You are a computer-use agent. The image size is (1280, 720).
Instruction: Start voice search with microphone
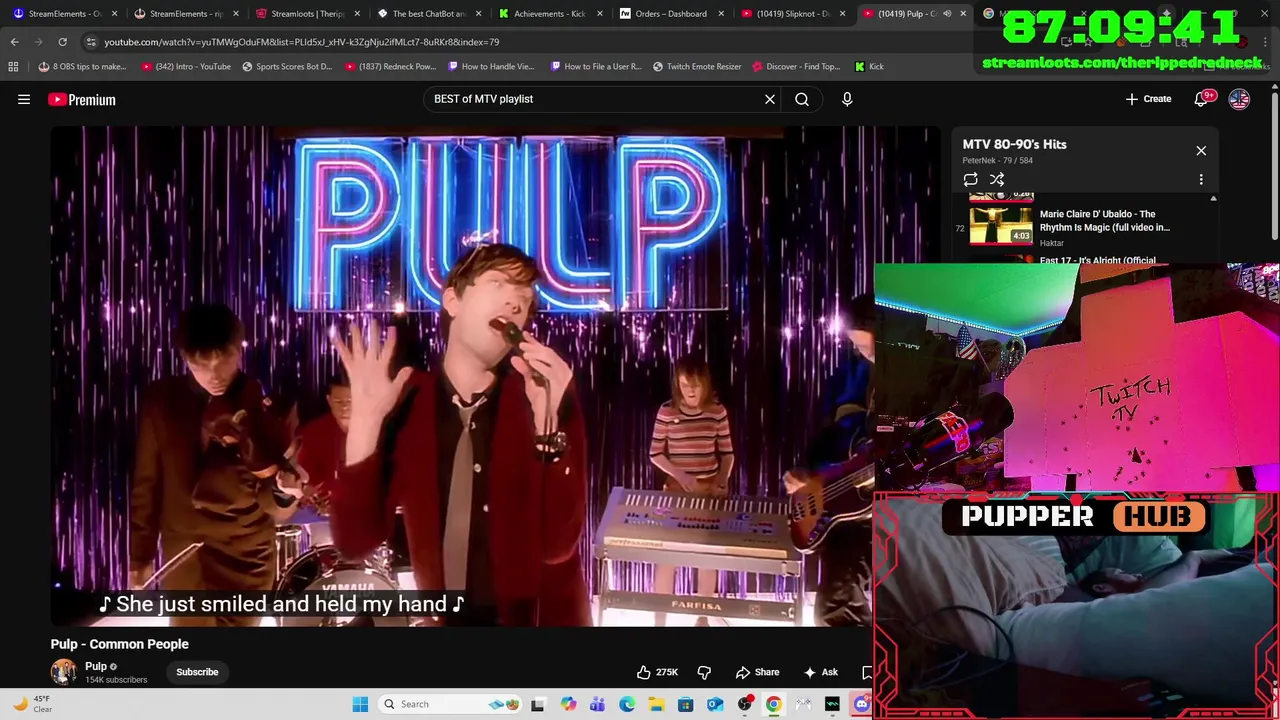pos(847,99)
